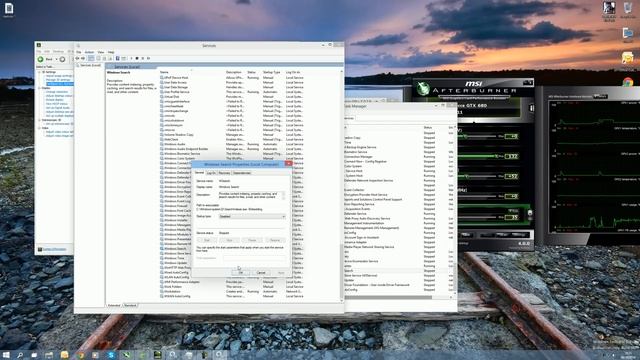The width and height of the screenshot is (640, 360).
Task: Click the Restart Service toolbar icon
Action: click(x=148, y=58)
